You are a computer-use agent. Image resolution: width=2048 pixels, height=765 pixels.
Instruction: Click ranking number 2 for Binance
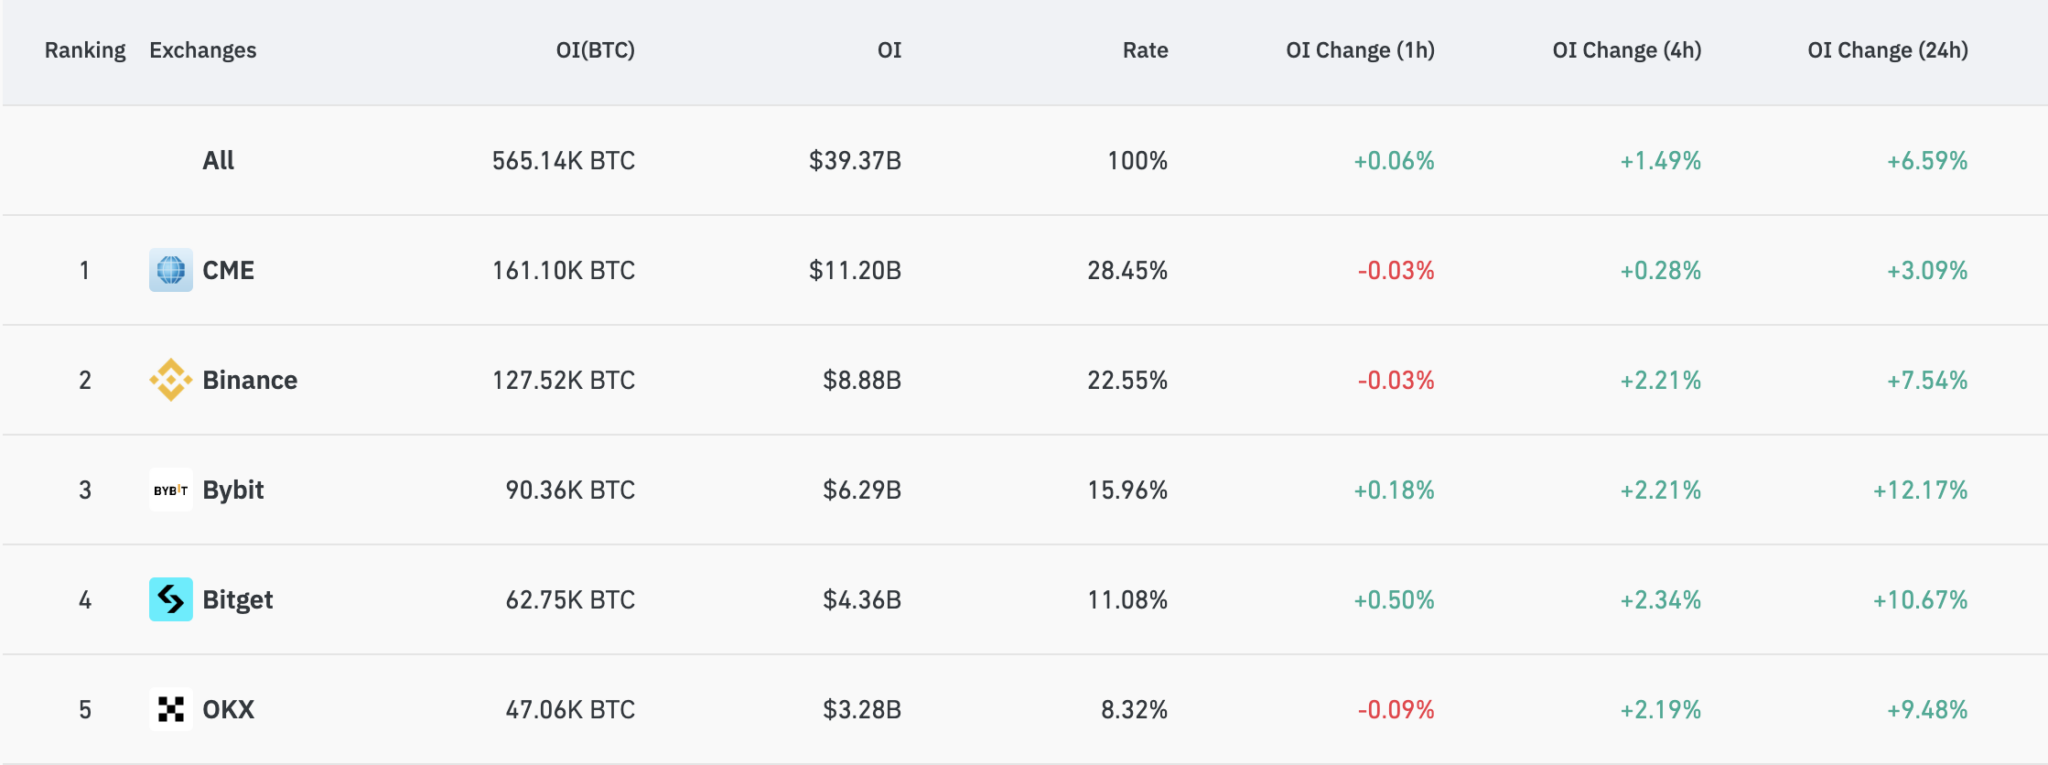(x=85, y=380)
